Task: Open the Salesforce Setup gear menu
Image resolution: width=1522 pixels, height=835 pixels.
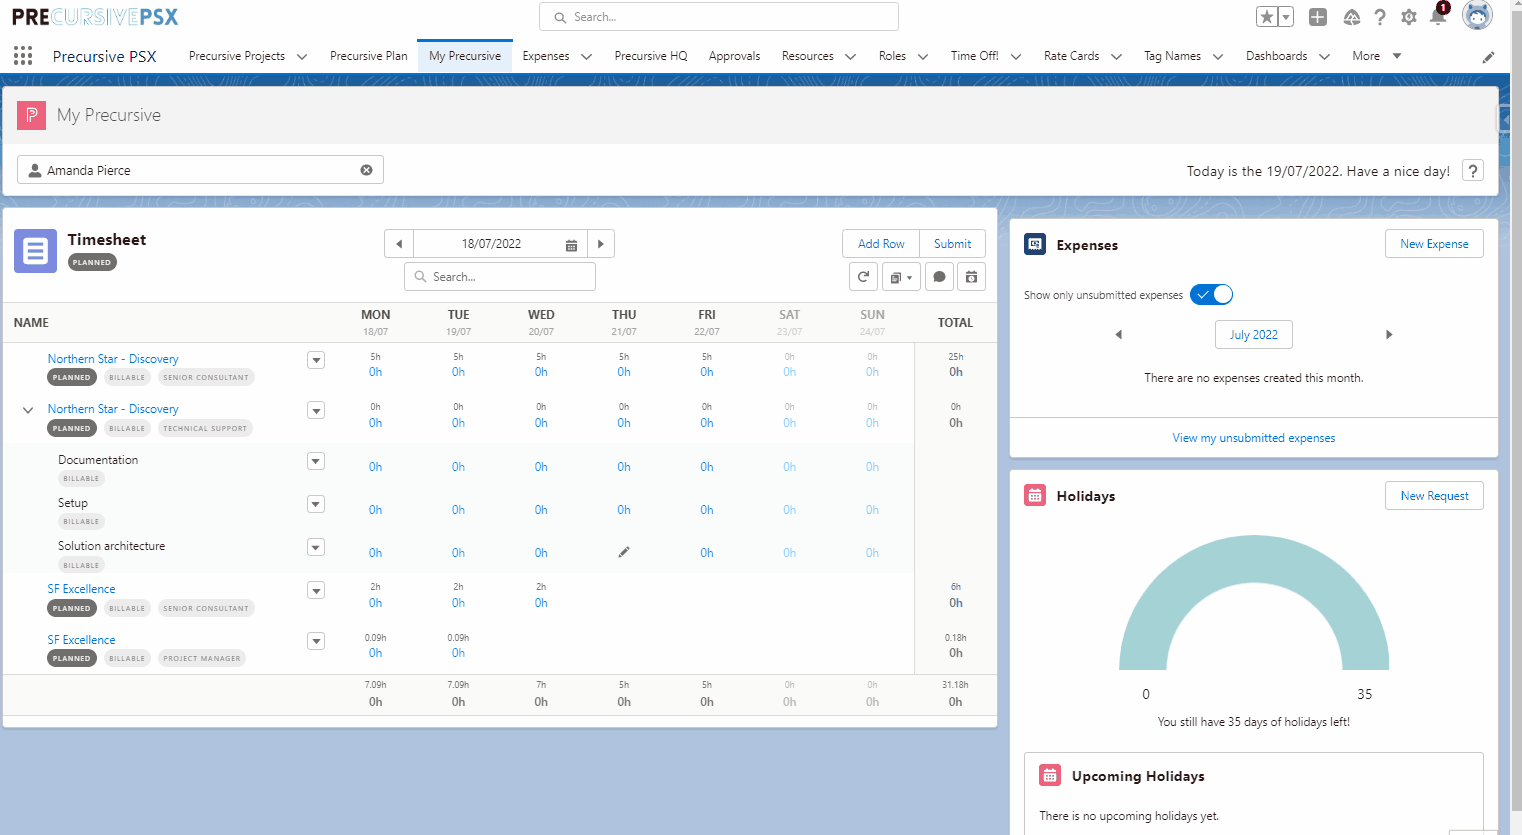Action: pos(1408,17)
